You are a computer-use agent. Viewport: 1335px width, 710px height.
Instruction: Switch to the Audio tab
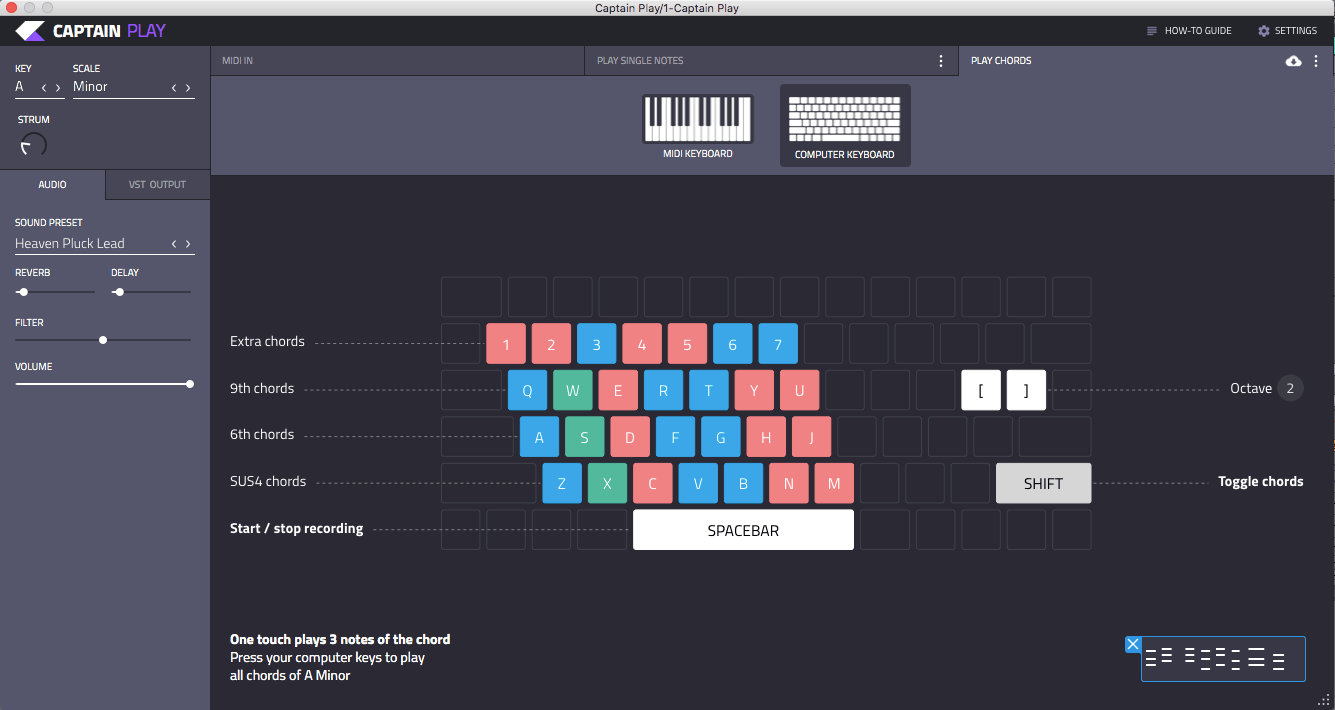pyautogui.click(x=52, y=185)
